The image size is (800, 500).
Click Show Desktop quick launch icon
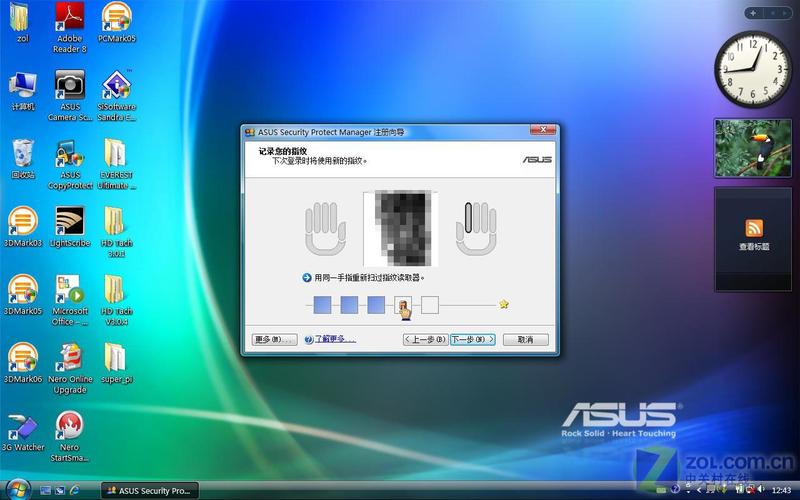pos(45,491)
